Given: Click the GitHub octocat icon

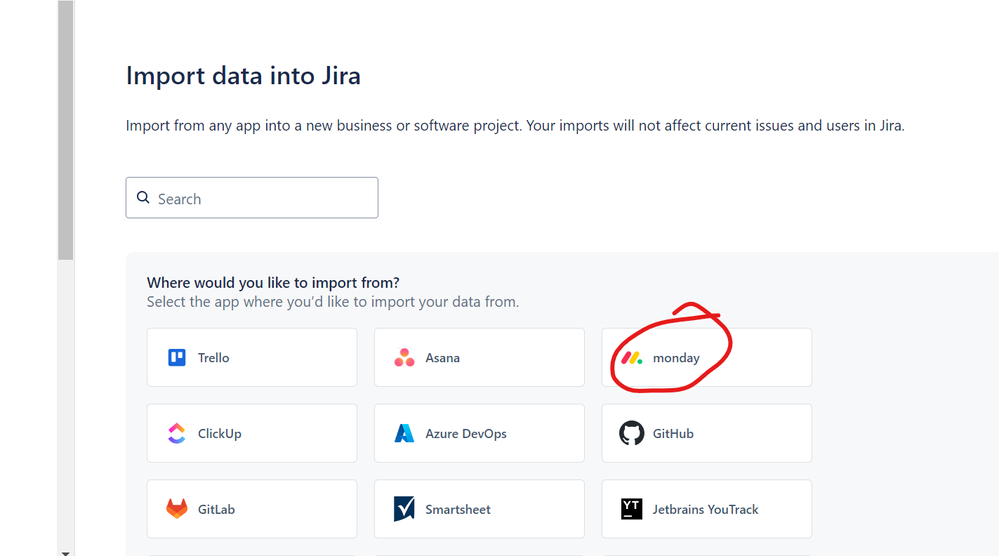Looking at the screenshot, I should click(x=631, y=433).
